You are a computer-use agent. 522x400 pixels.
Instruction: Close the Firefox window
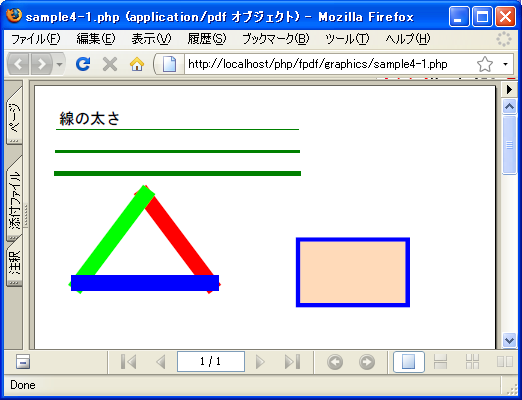(x=505, y=16)
